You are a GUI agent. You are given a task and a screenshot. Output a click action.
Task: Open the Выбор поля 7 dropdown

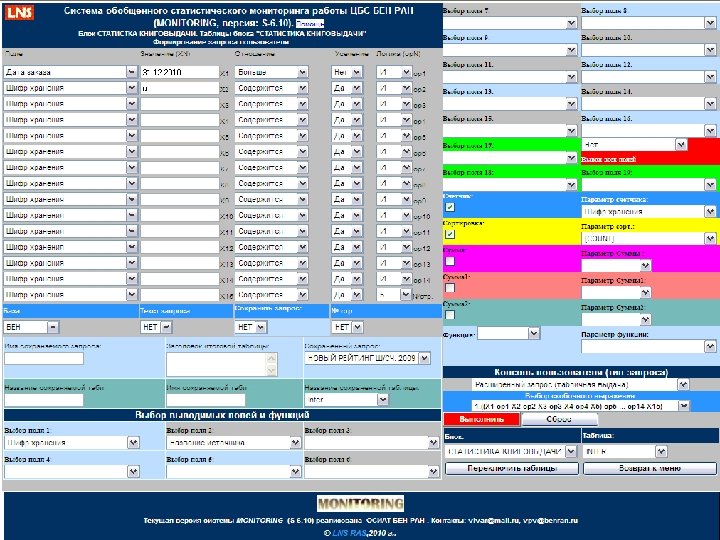point(510,23)
